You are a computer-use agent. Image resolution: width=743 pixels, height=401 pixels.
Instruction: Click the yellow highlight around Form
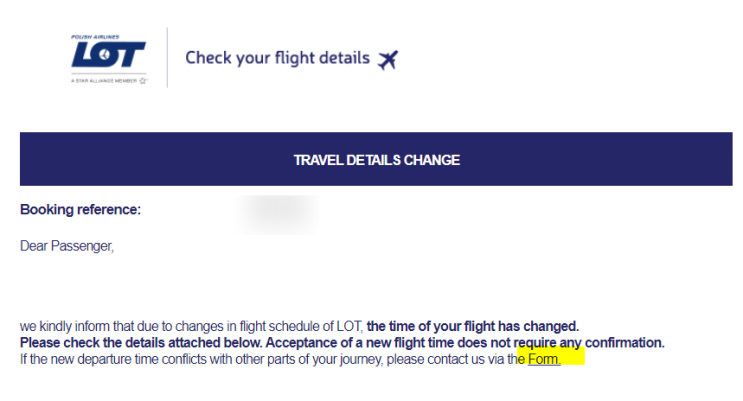[x=551, y=356]
